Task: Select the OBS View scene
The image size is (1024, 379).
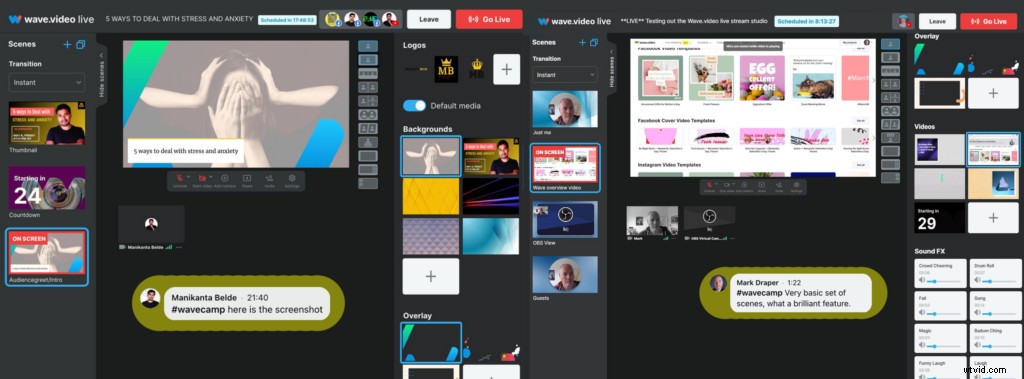Action: (x=565, y=220)
